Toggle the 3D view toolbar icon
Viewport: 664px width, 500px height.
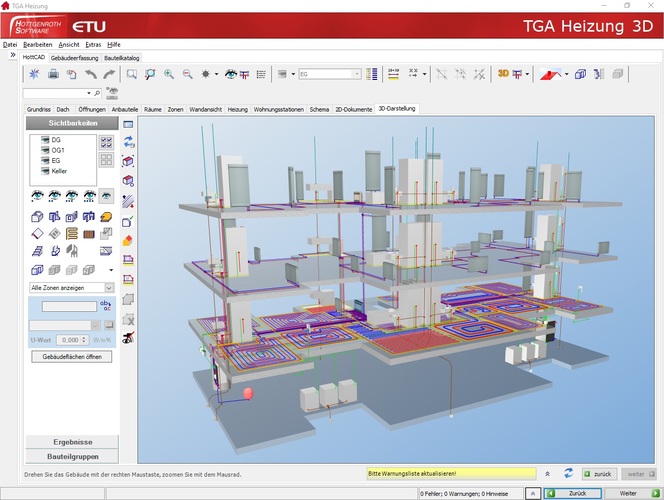[504, 74]
